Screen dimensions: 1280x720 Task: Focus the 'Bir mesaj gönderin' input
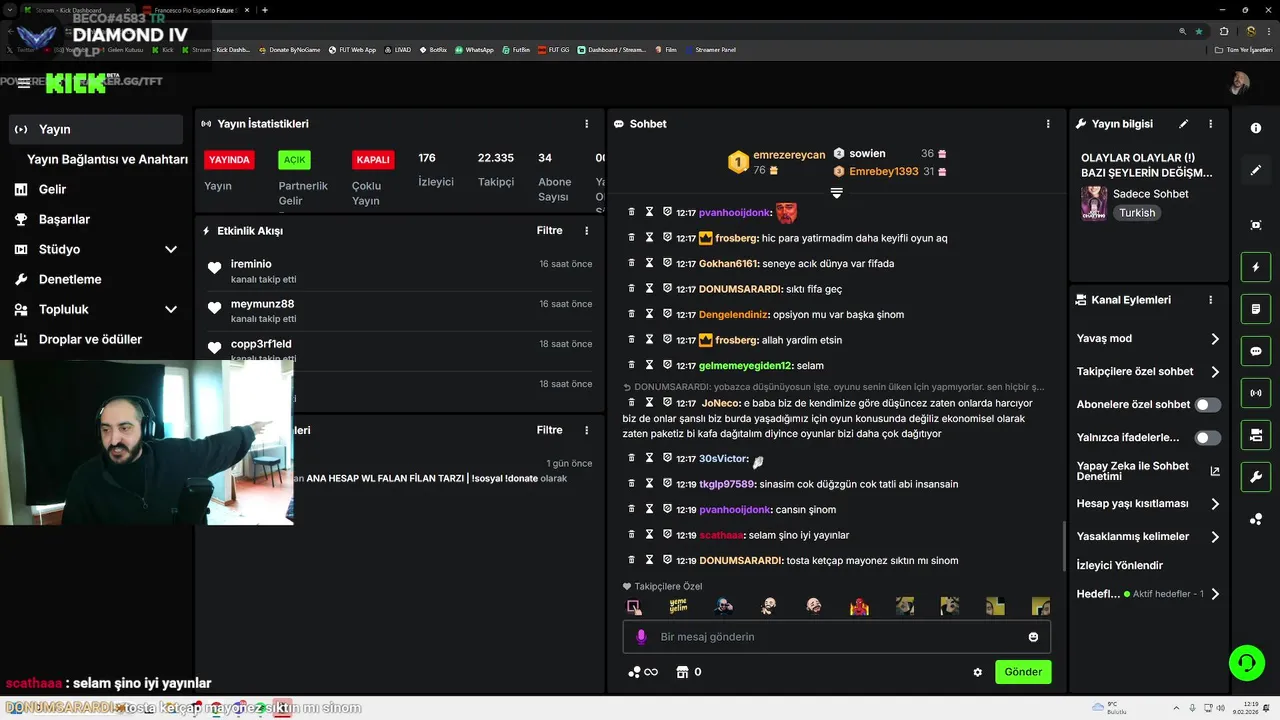(x=835, y=637)
